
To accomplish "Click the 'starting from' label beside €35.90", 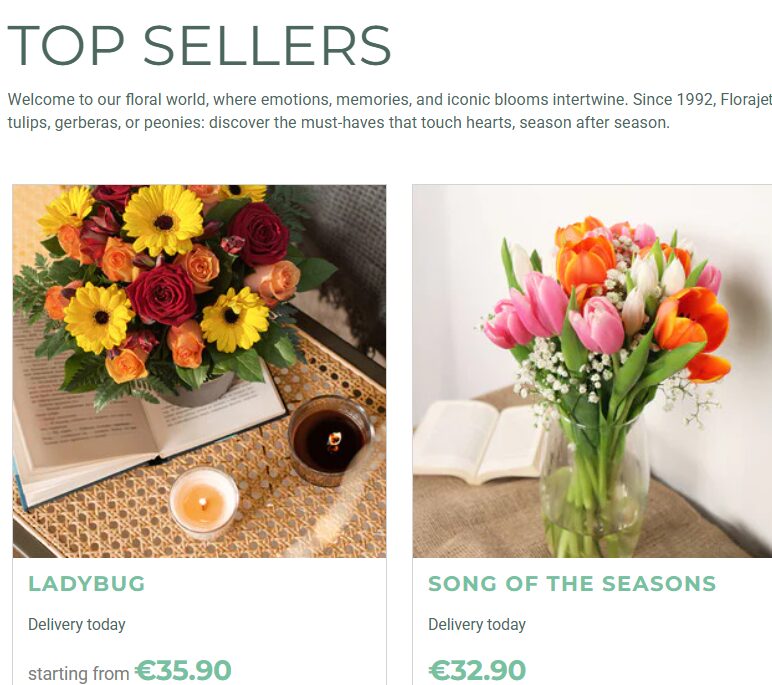I will [78, 674].
